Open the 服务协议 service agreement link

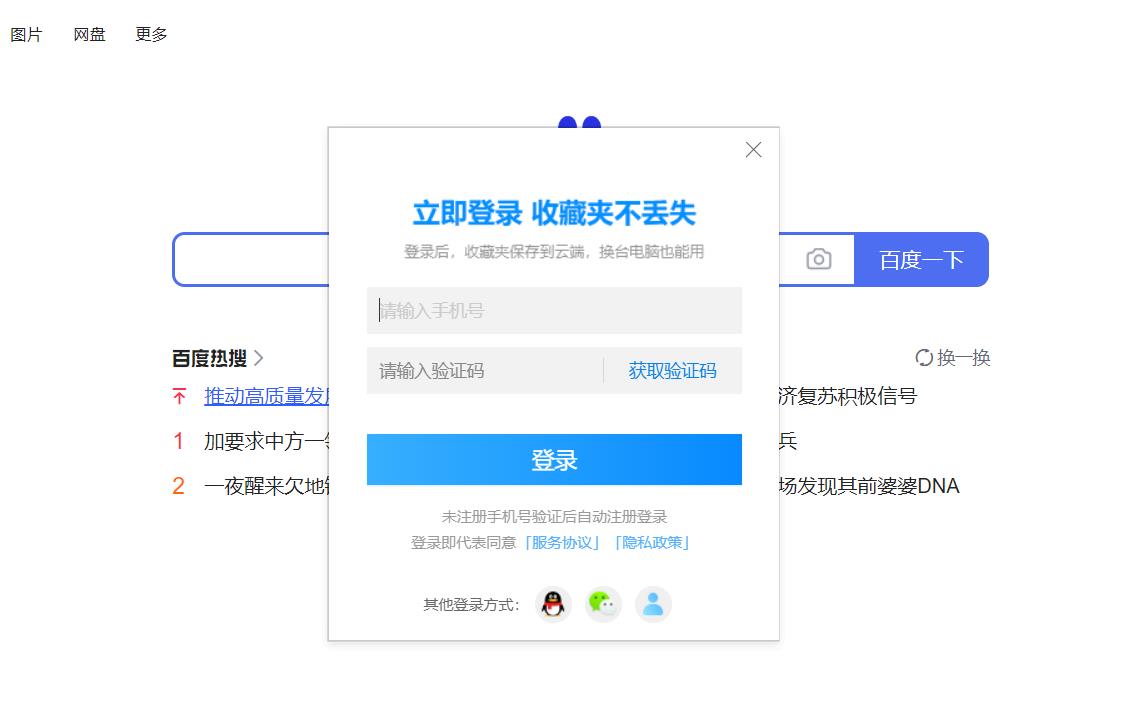click(562, 543)
